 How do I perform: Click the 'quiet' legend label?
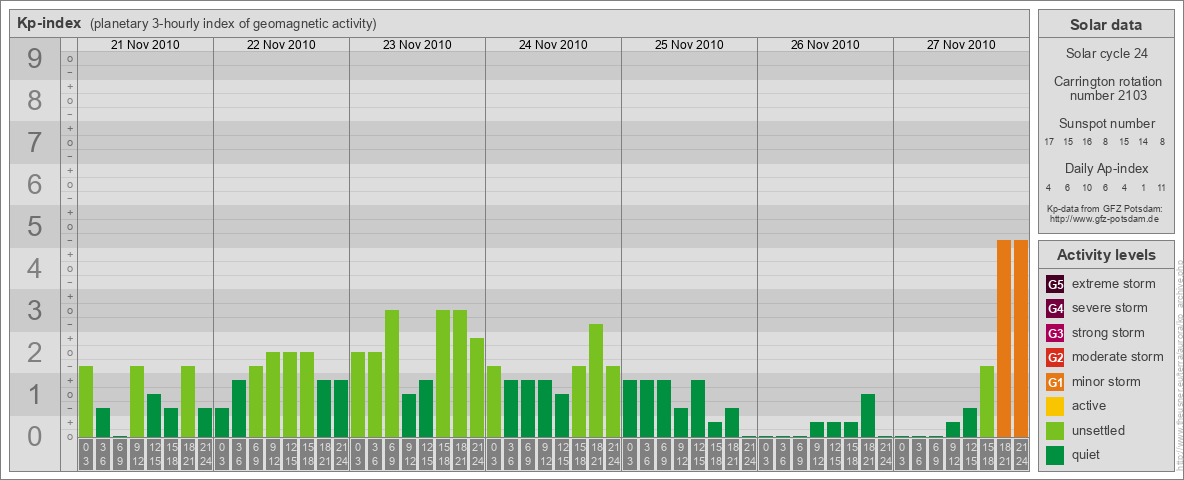point(1086,455)
